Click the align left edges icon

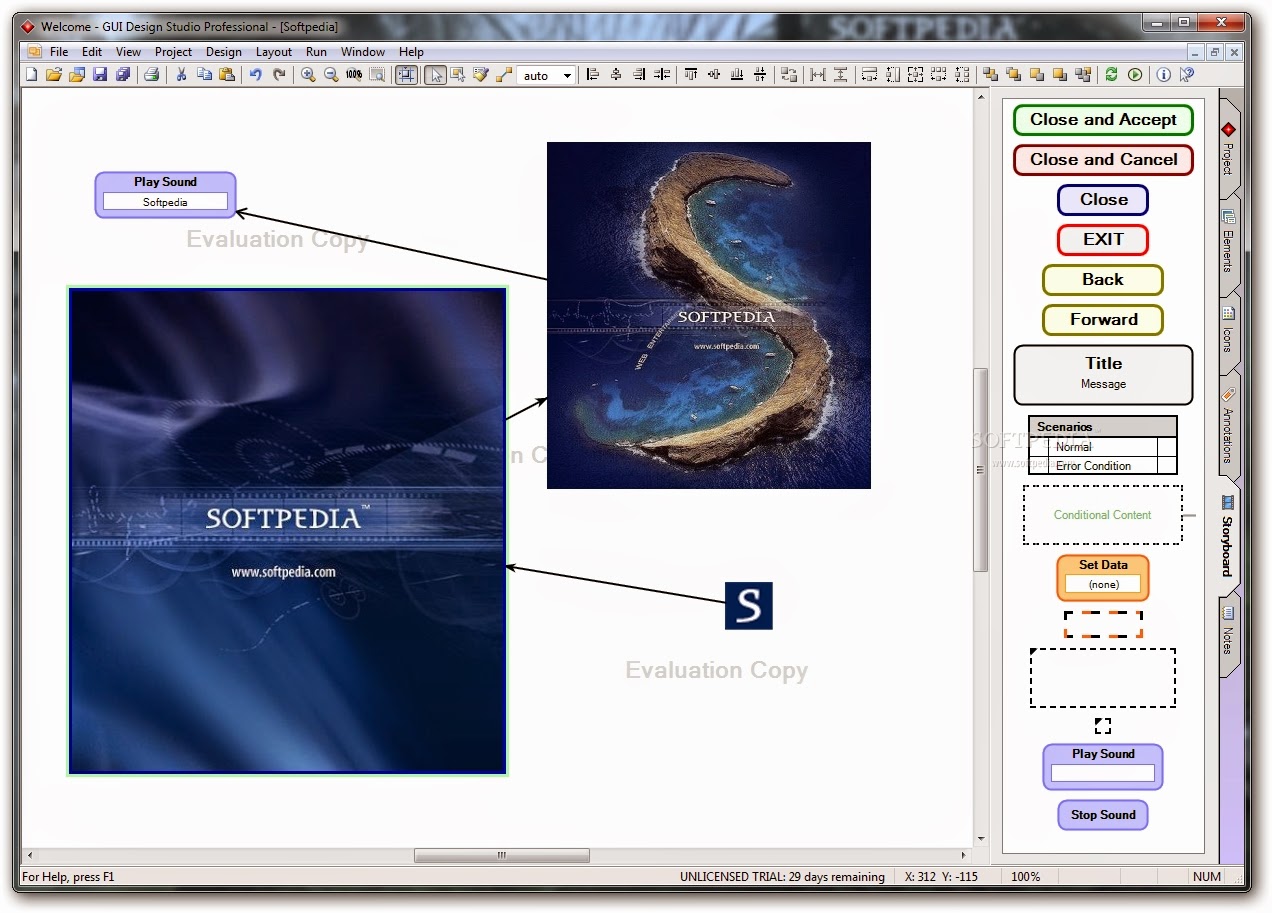click(x=592, y=74)
